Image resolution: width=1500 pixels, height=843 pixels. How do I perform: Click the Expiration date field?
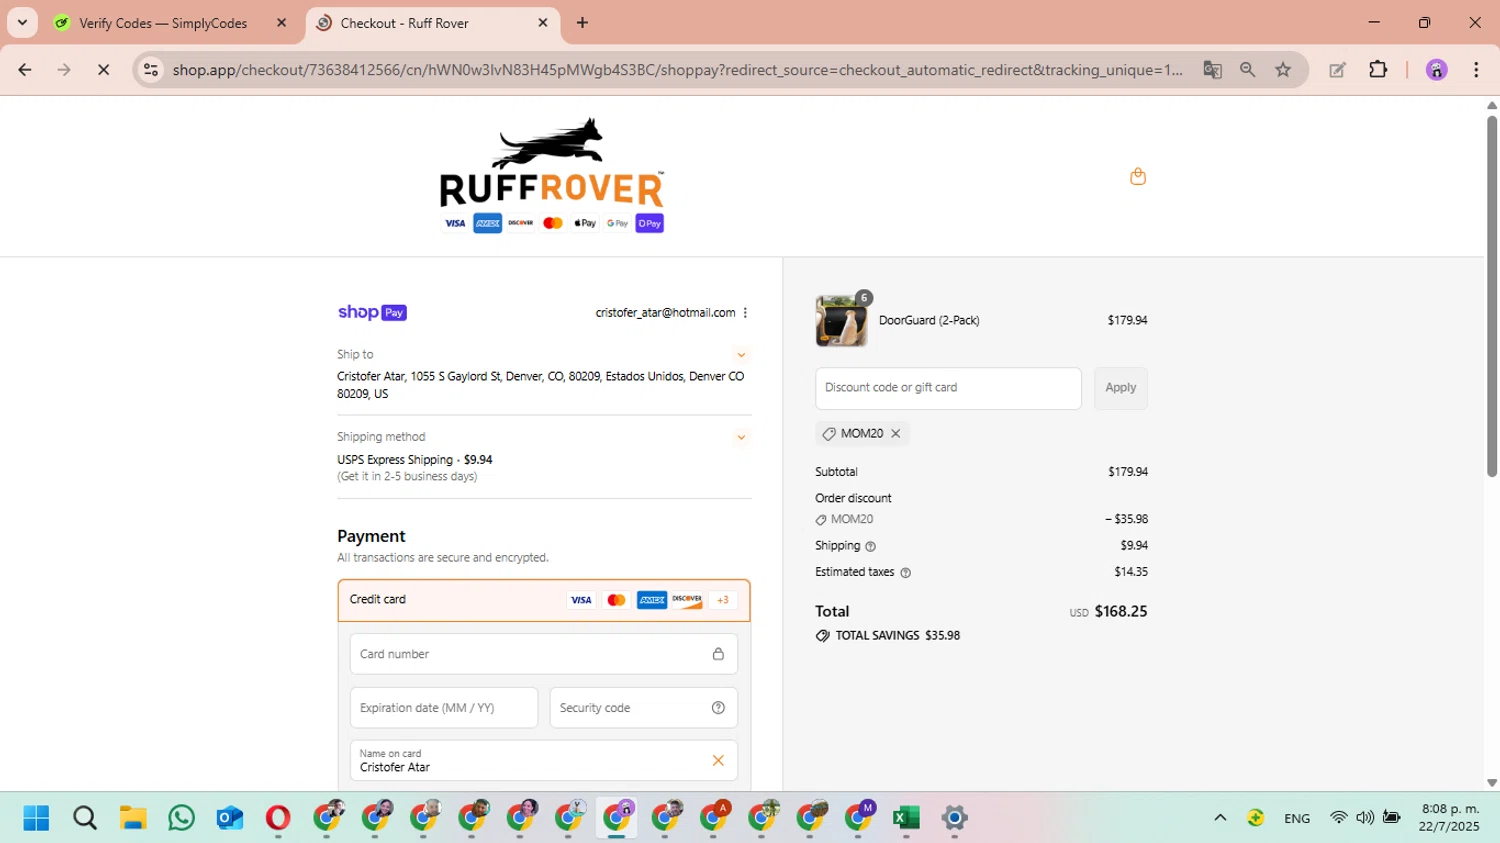444,708
